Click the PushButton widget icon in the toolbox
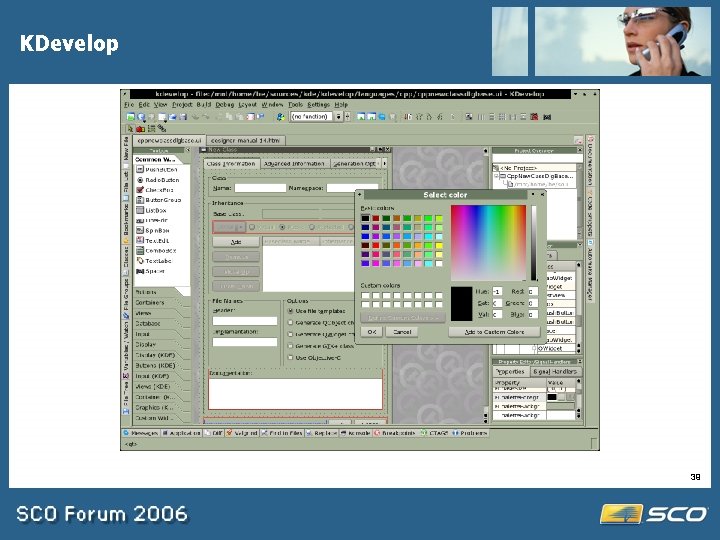720x540 pixels. tap(141, 169)
